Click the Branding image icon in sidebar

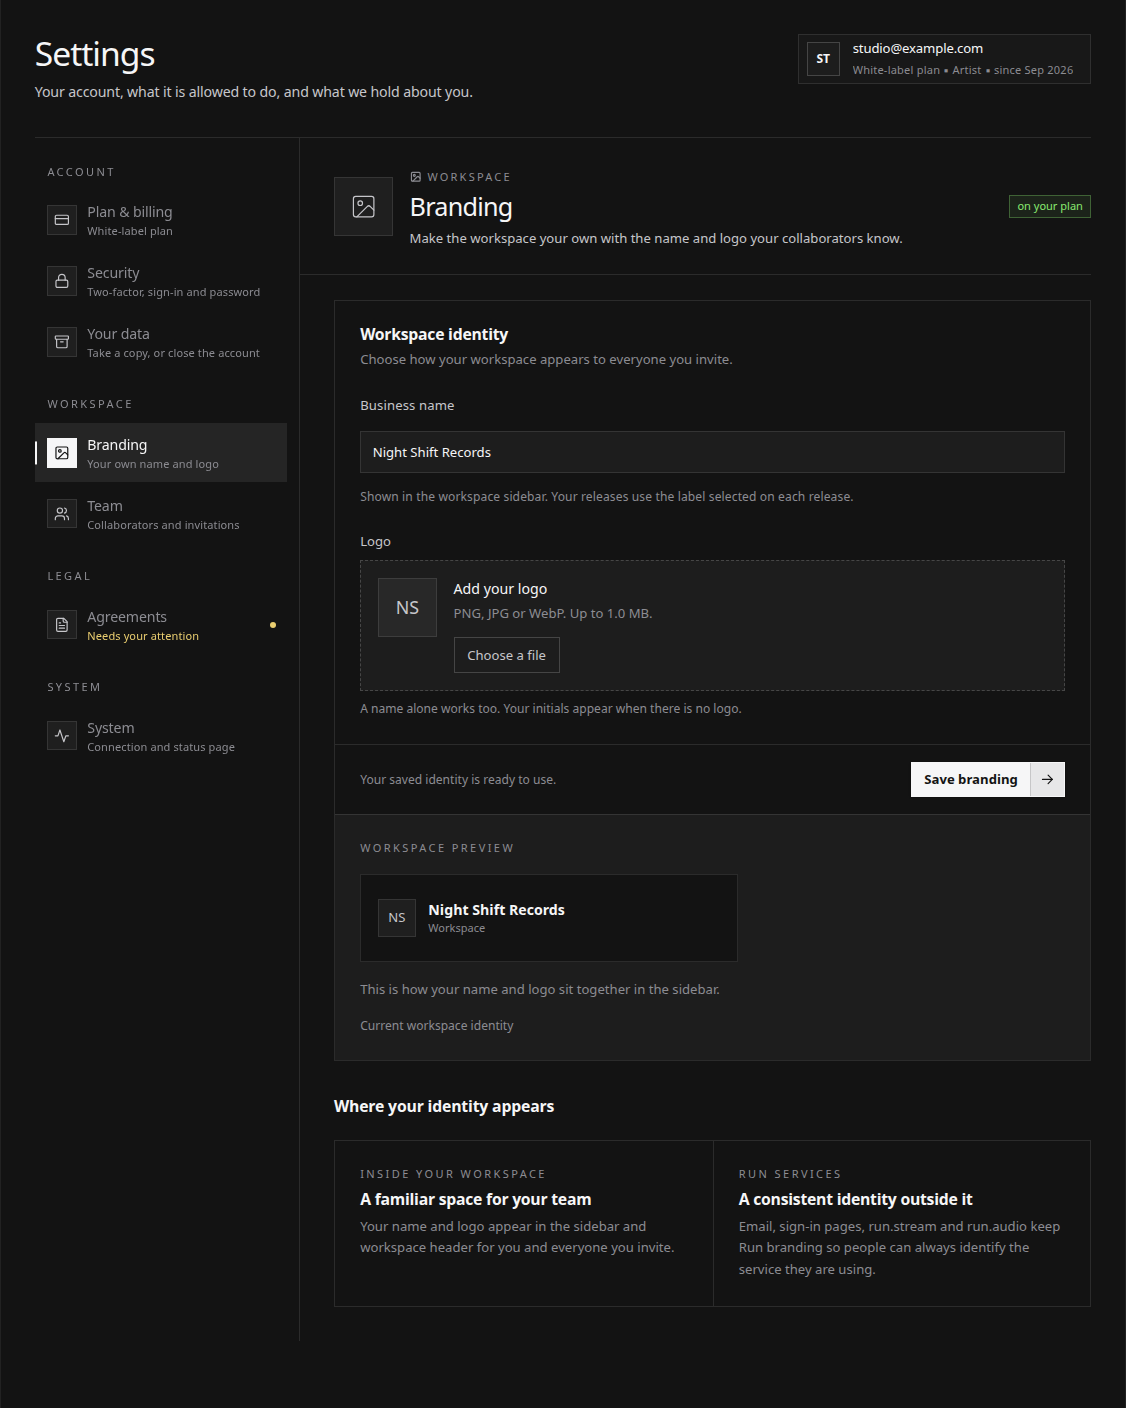point(62,453)
